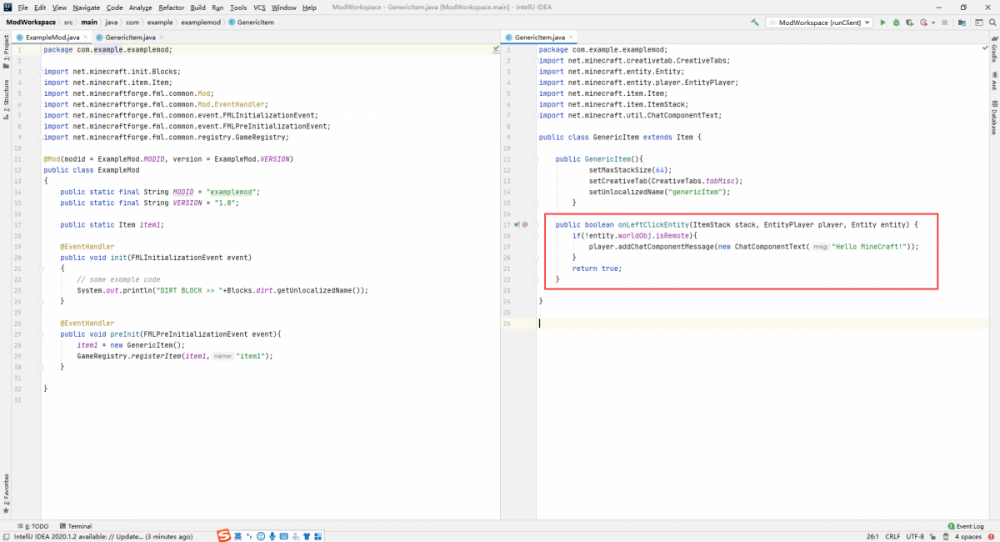
Task: Switch to the ExampleMod.java tab
Action: click(52, 38)
